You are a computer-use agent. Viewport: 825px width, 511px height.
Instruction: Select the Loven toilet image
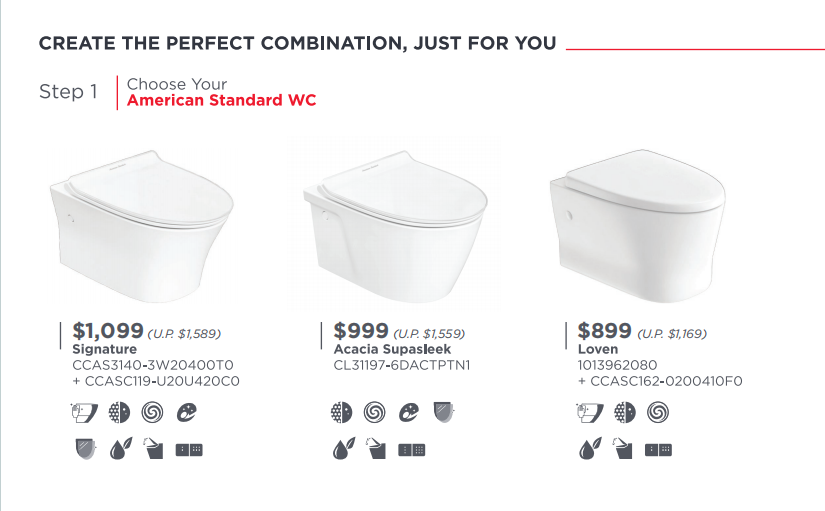coord(638,225)
